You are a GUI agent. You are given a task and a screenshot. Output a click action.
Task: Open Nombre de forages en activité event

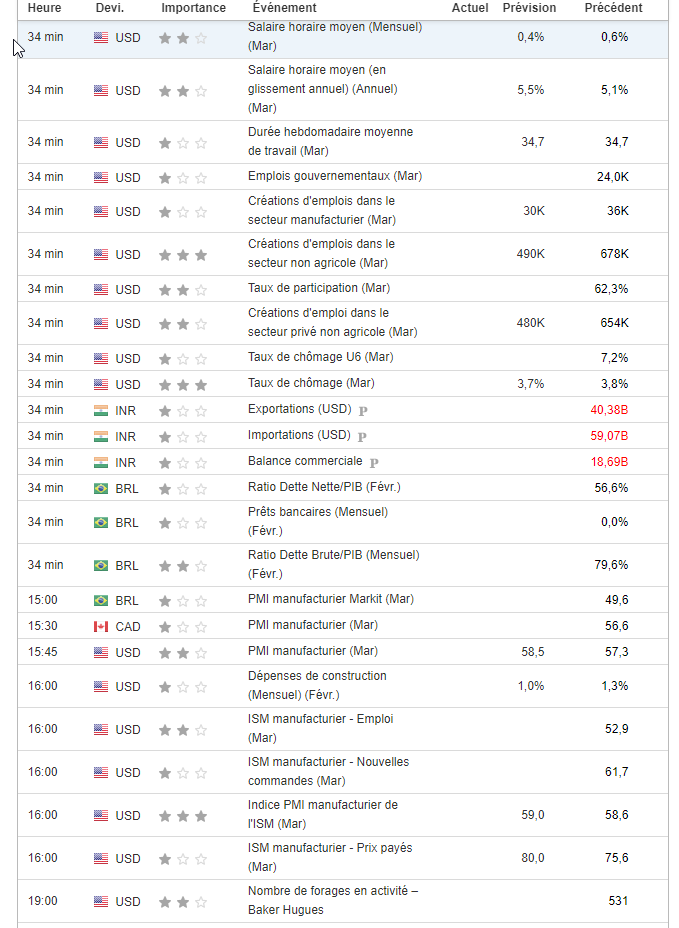(x=332, y=900)
